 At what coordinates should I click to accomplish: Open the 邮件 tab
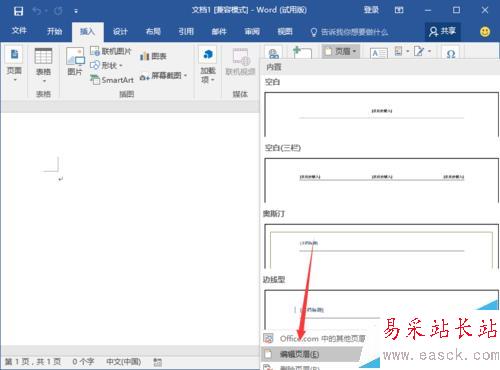click(x=219, y=32)
